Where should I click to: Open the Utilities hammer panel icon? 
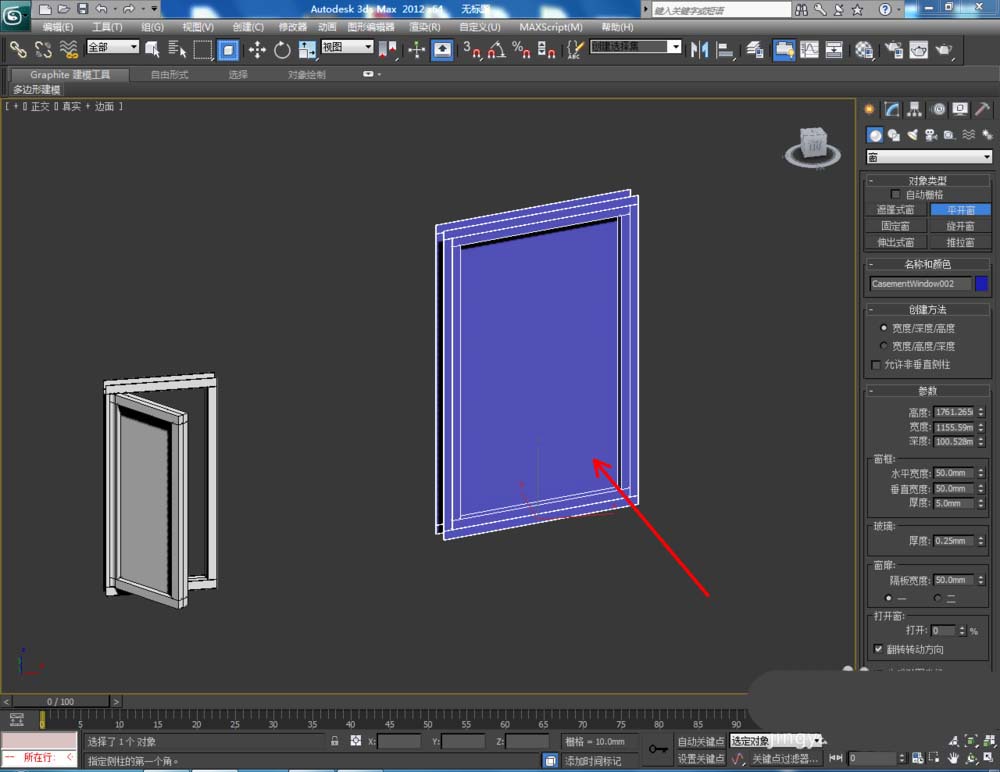(983, 110)
